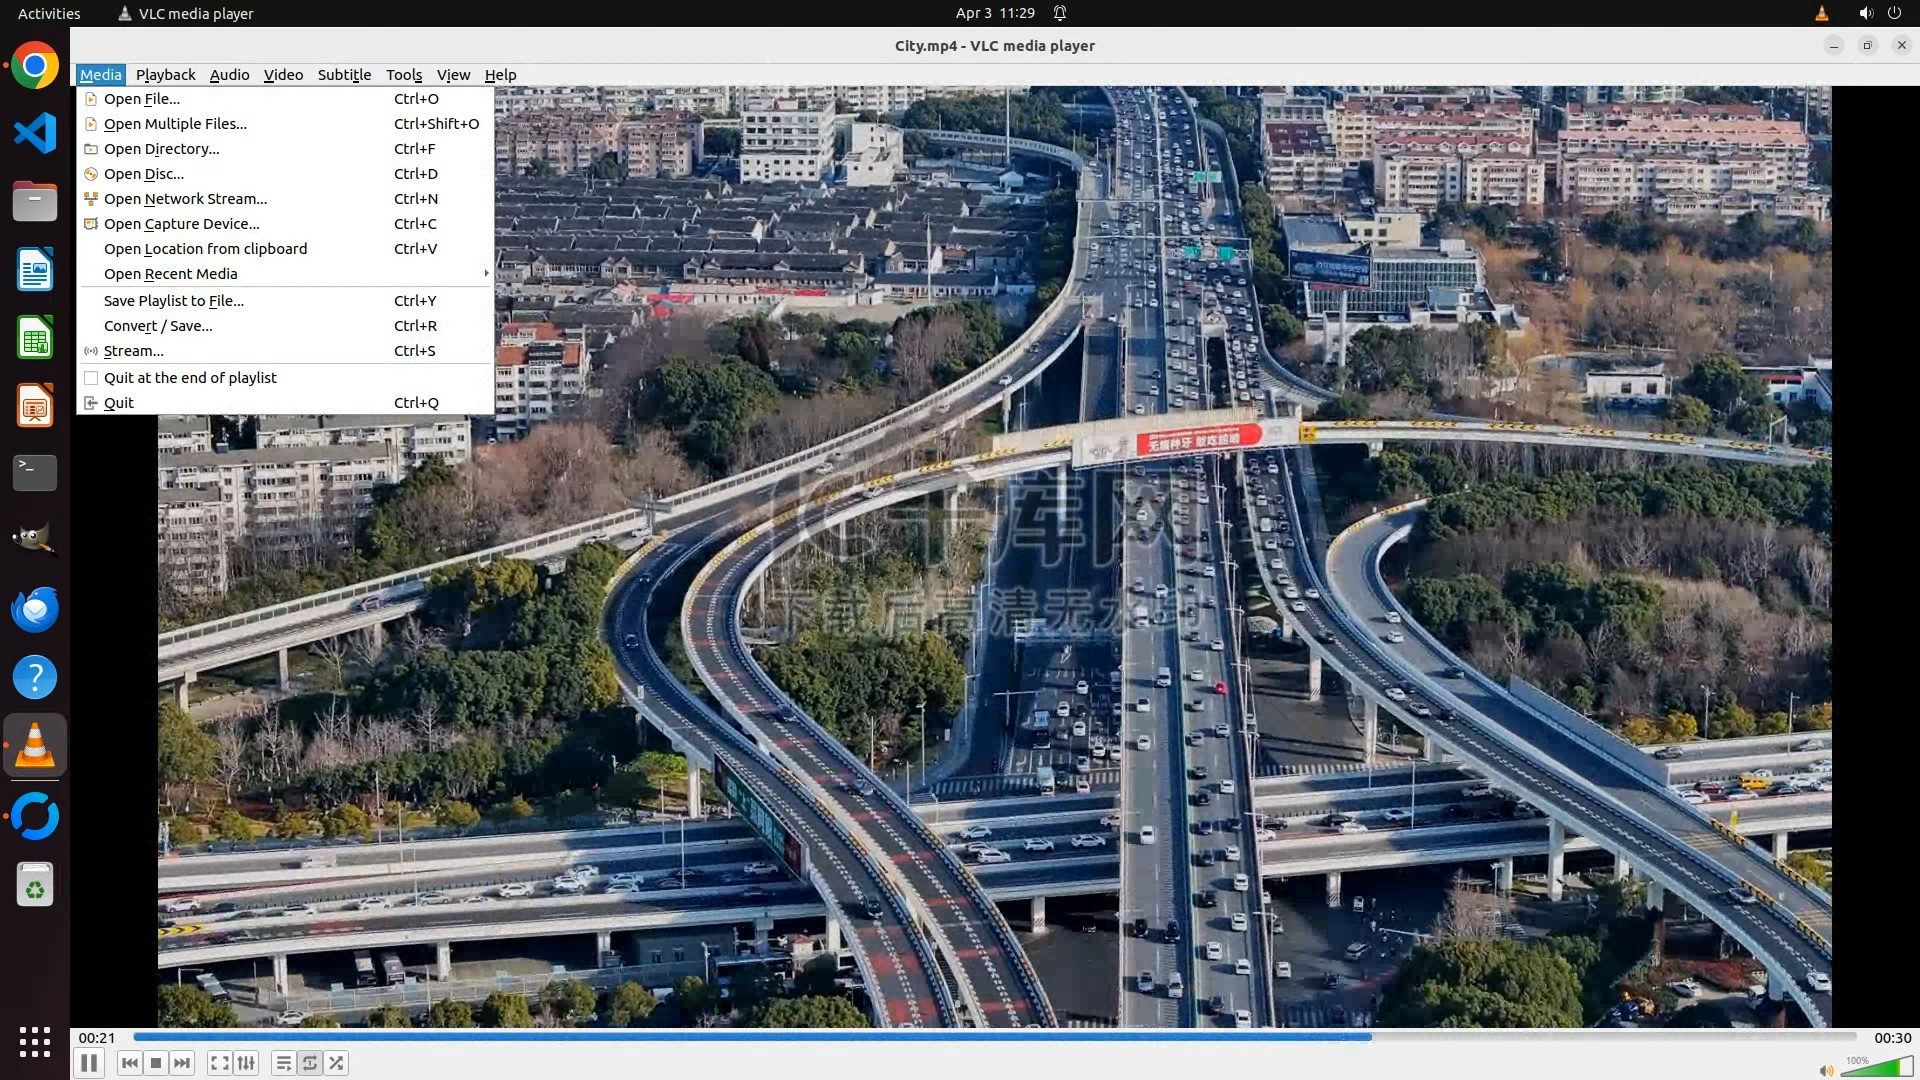1920x1080 pixels.
Task: Toggle loop repeat mode
Action: tap(310, 1063)
